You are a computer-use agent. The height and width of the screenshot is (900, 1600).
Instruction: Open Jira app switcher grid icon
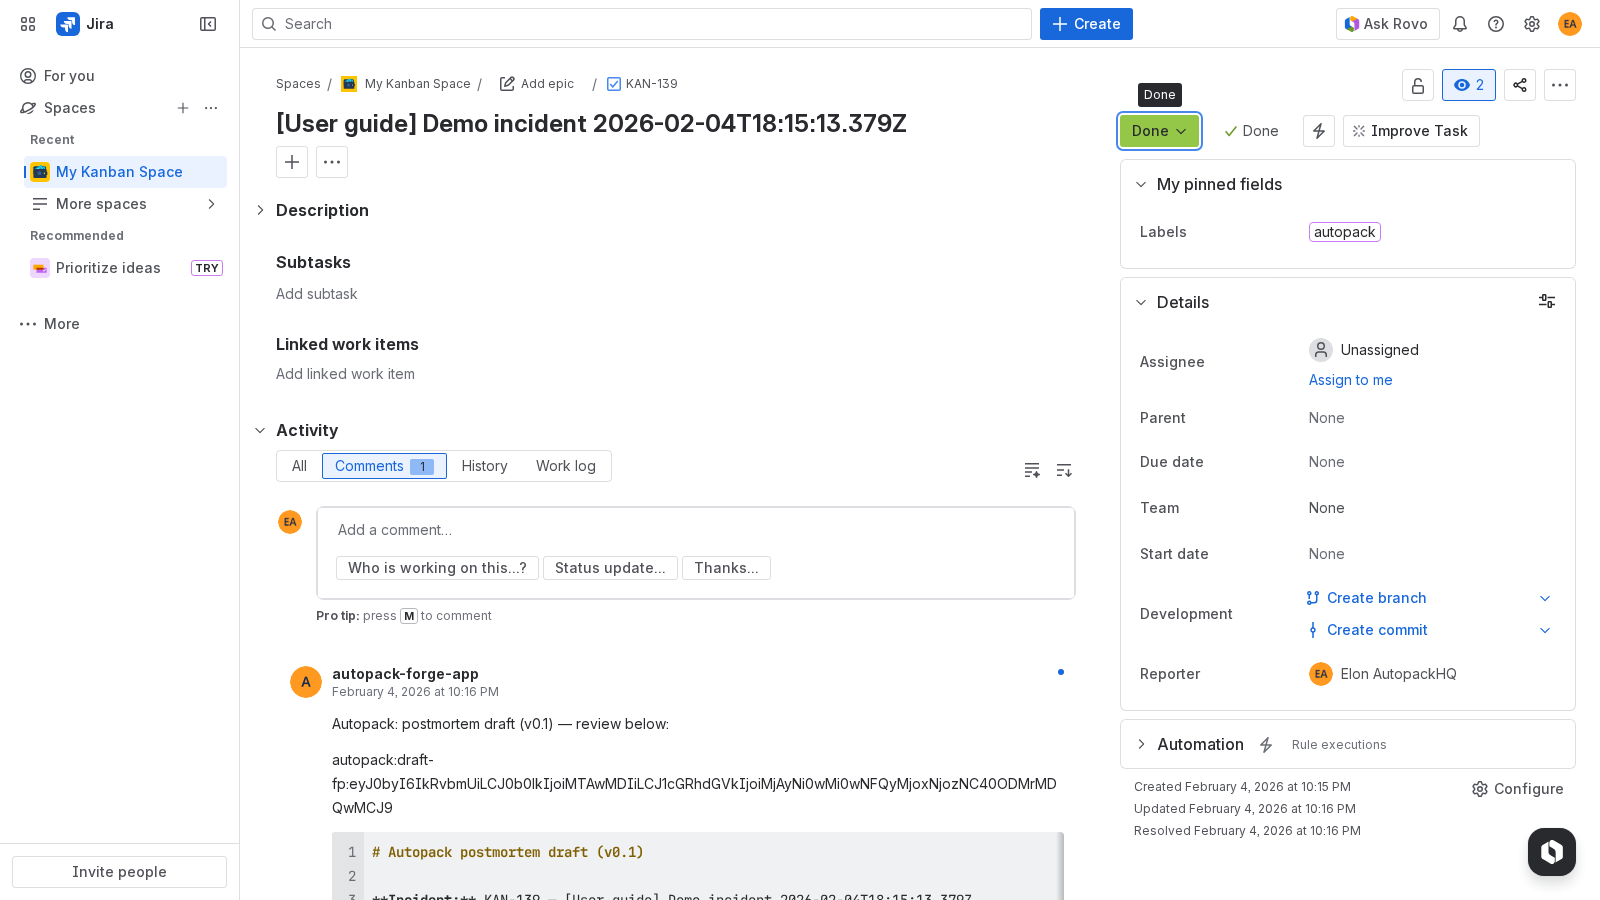point(27,23)
